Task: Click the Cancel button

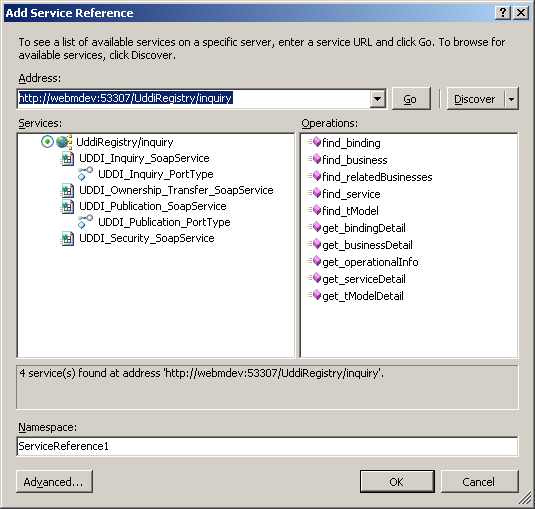Action: pyautogui.click(x=479, y=481)
